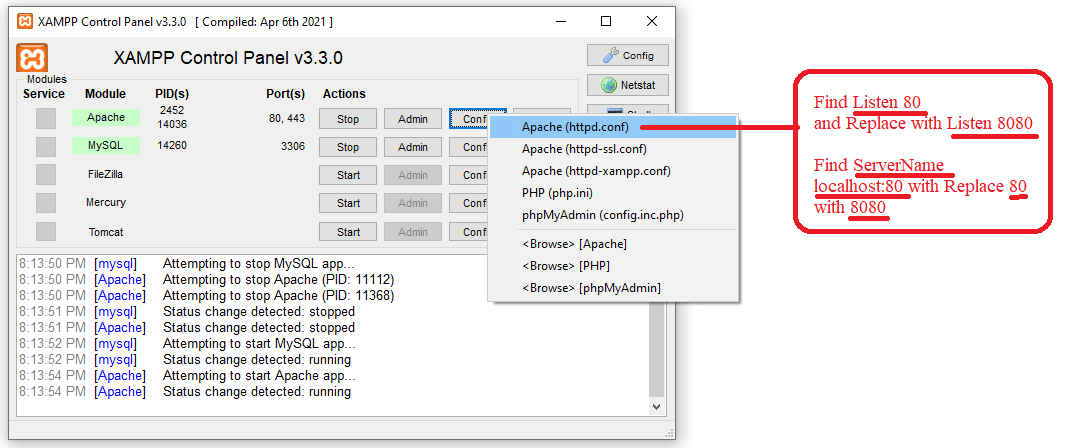The width and height of the screenshot is (1065, 448).
Task: Select Apache (httpd.conf) from the menu
Action: coord(613,127)
